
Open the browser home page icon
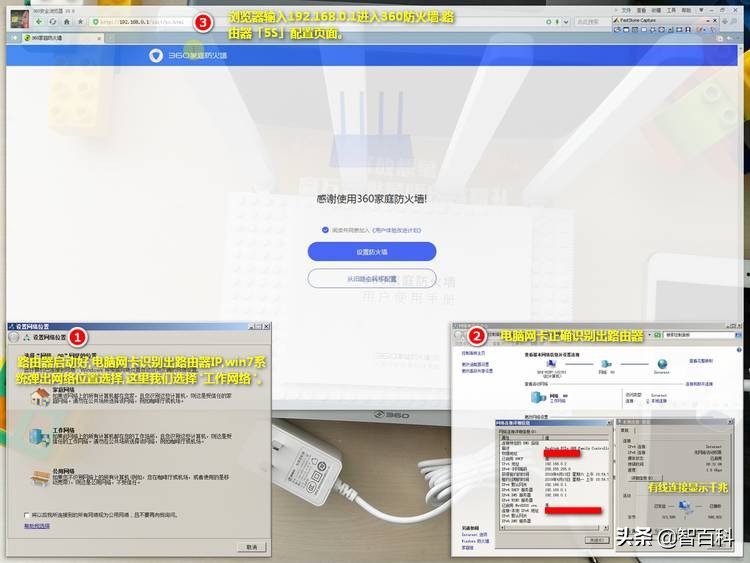[x=66, y=22]
